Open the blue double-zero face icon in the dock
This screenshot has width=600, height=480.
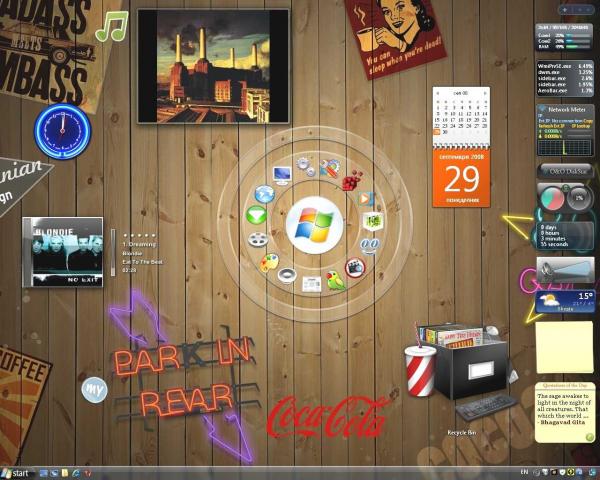pyautogui.click(x=370, y=246)
